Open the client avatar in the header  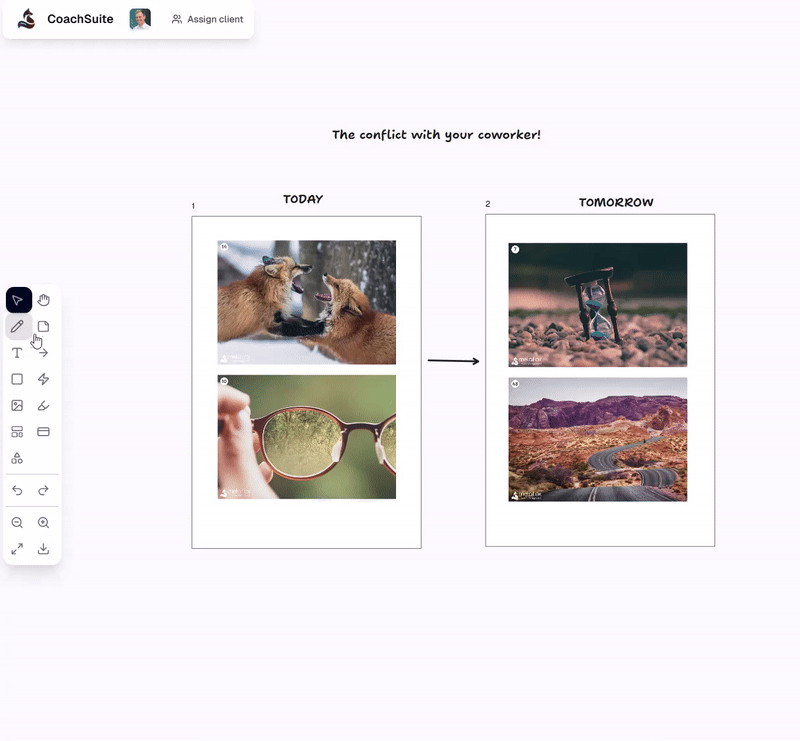click(x=139, y=18)
